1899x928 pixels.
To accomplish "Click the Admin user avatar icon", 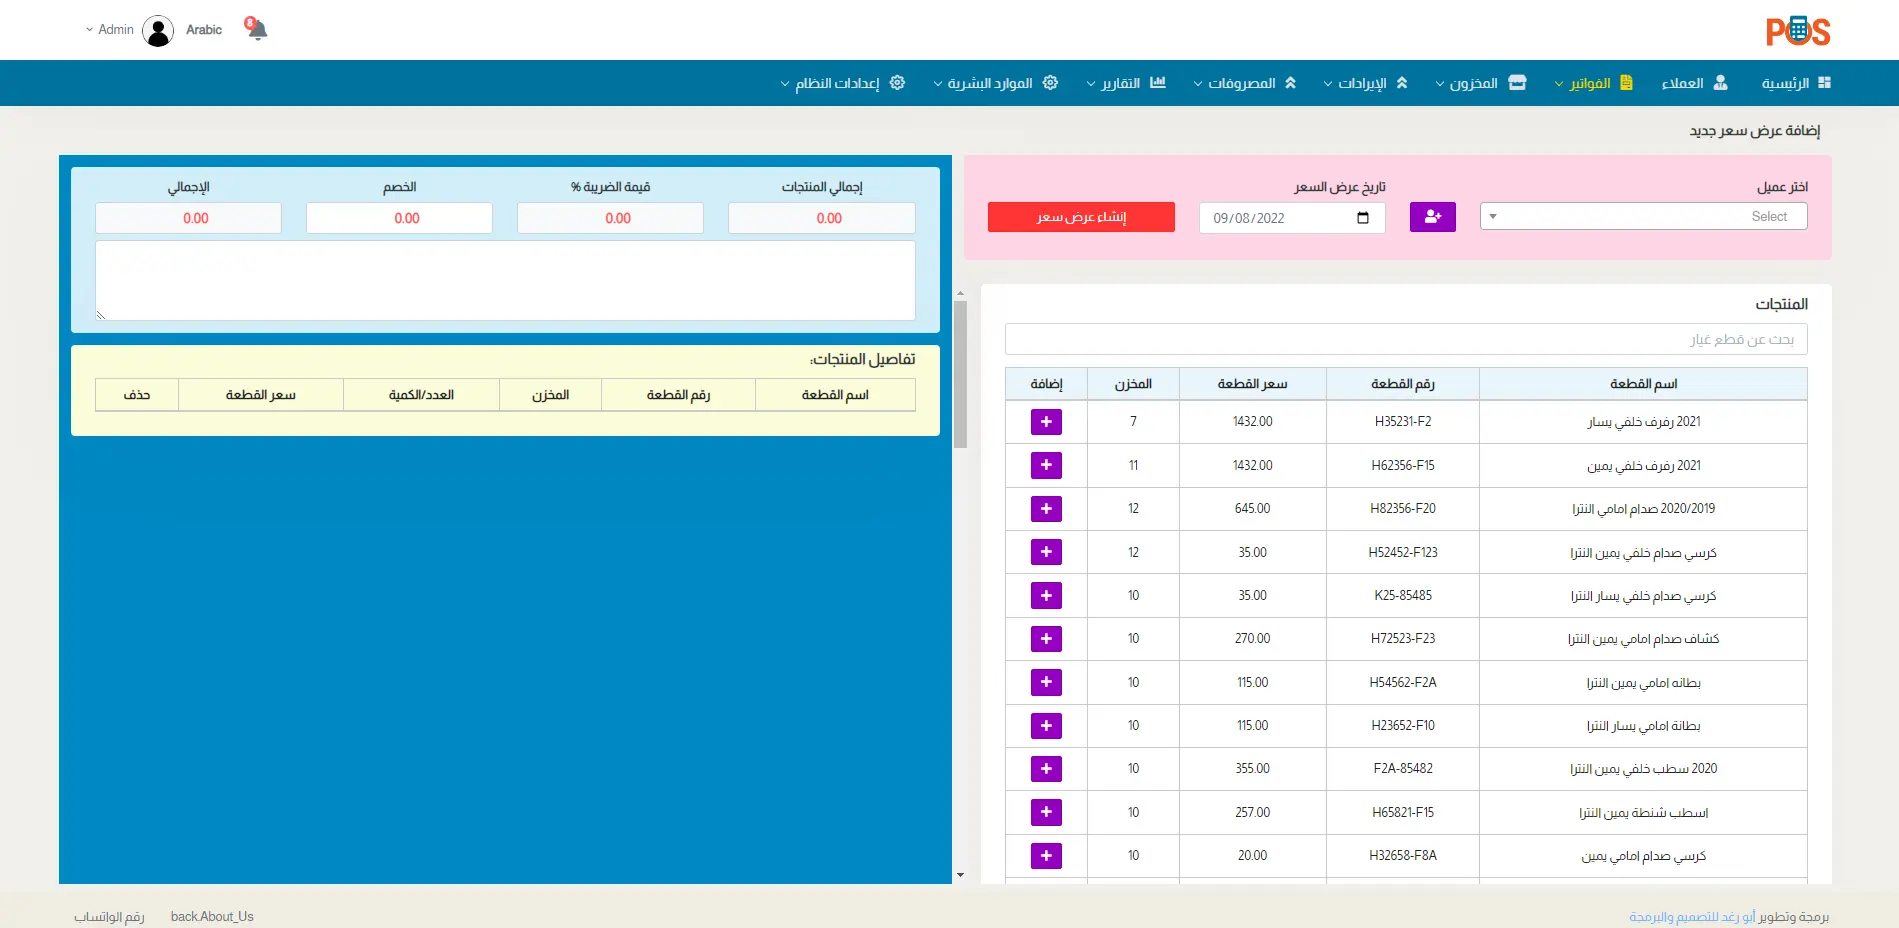I will click(x=158, y=31).
